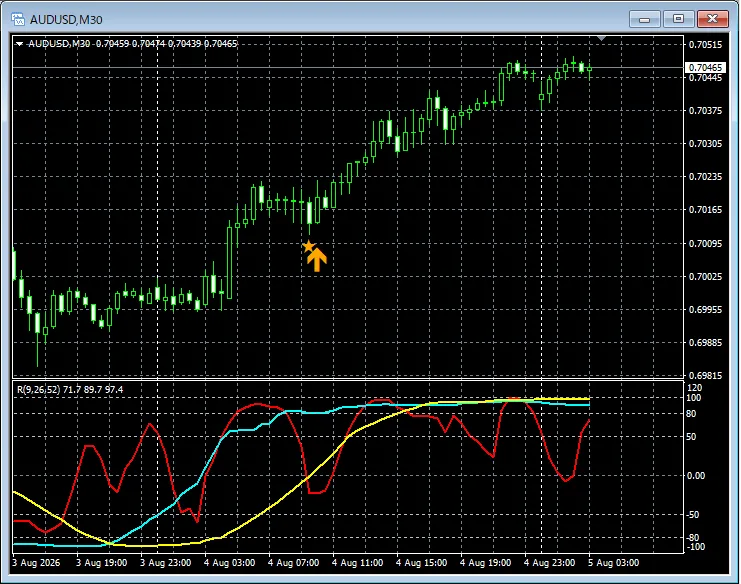Click the current price label 0.70465
741x584 pixels.
[705, 68]
